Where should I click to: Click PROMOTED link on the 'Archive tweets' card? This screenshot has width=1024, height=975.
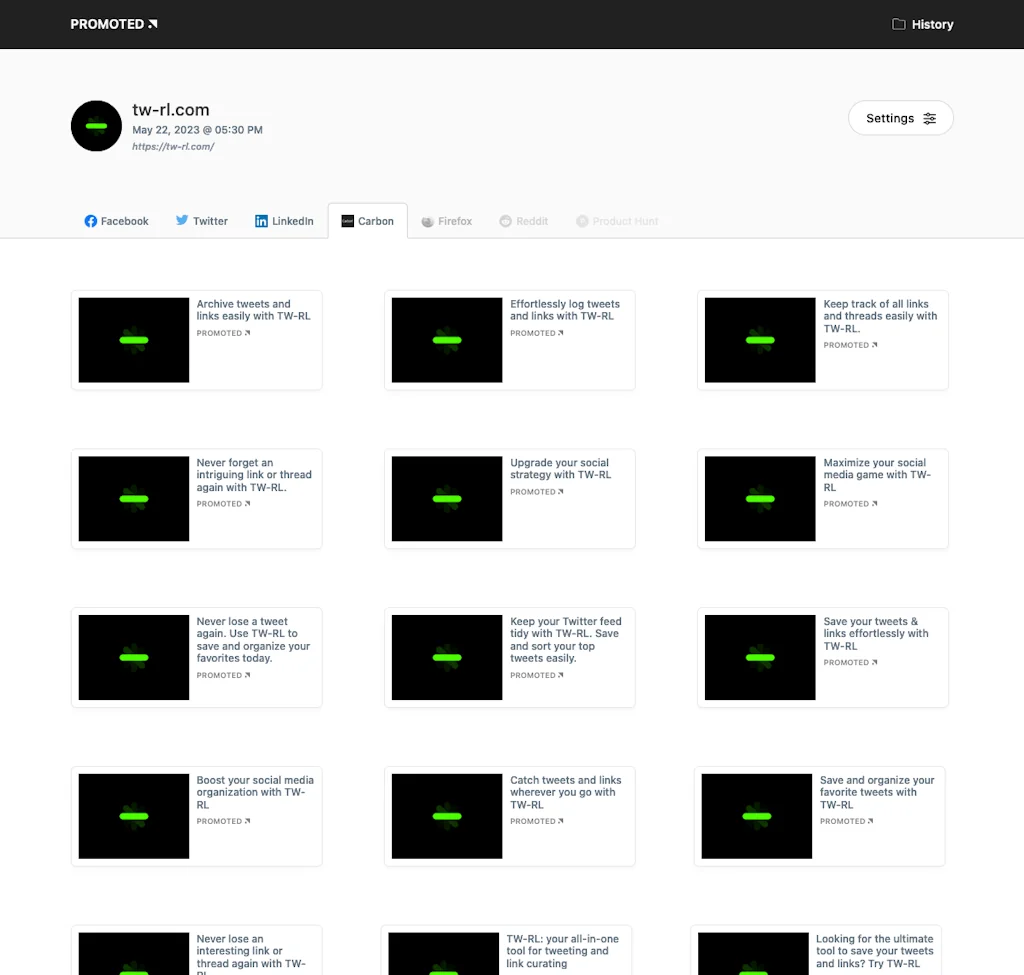tap(222, 332)
